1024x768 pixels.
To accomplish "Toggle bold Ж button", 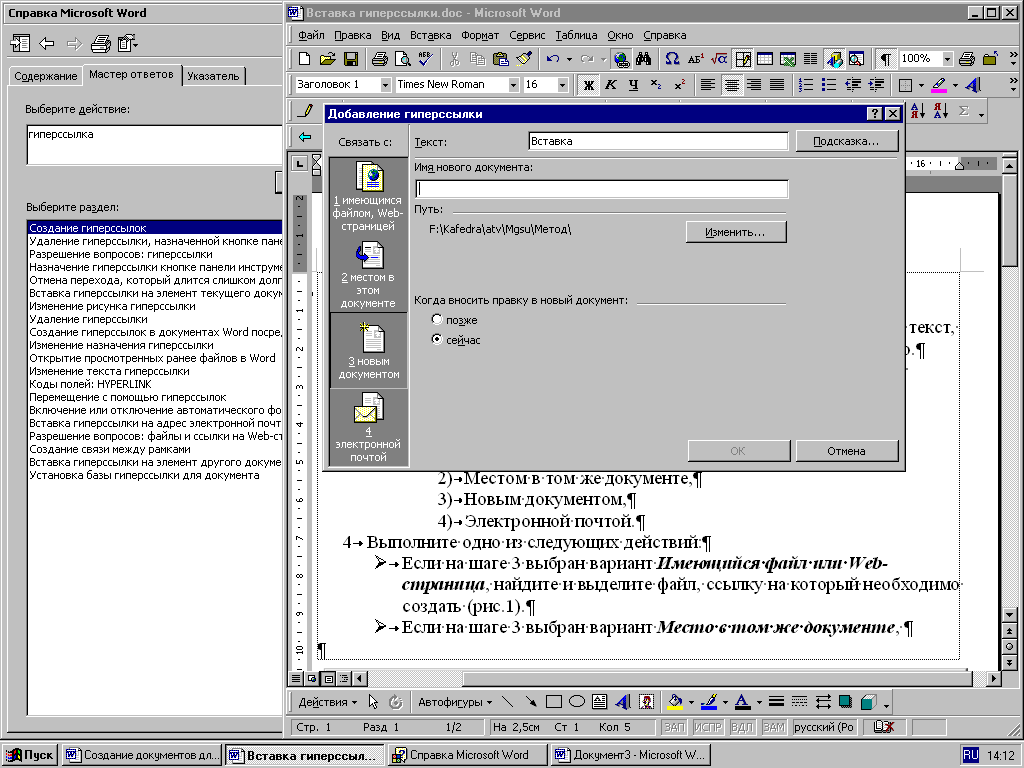I will click(588, 85).
